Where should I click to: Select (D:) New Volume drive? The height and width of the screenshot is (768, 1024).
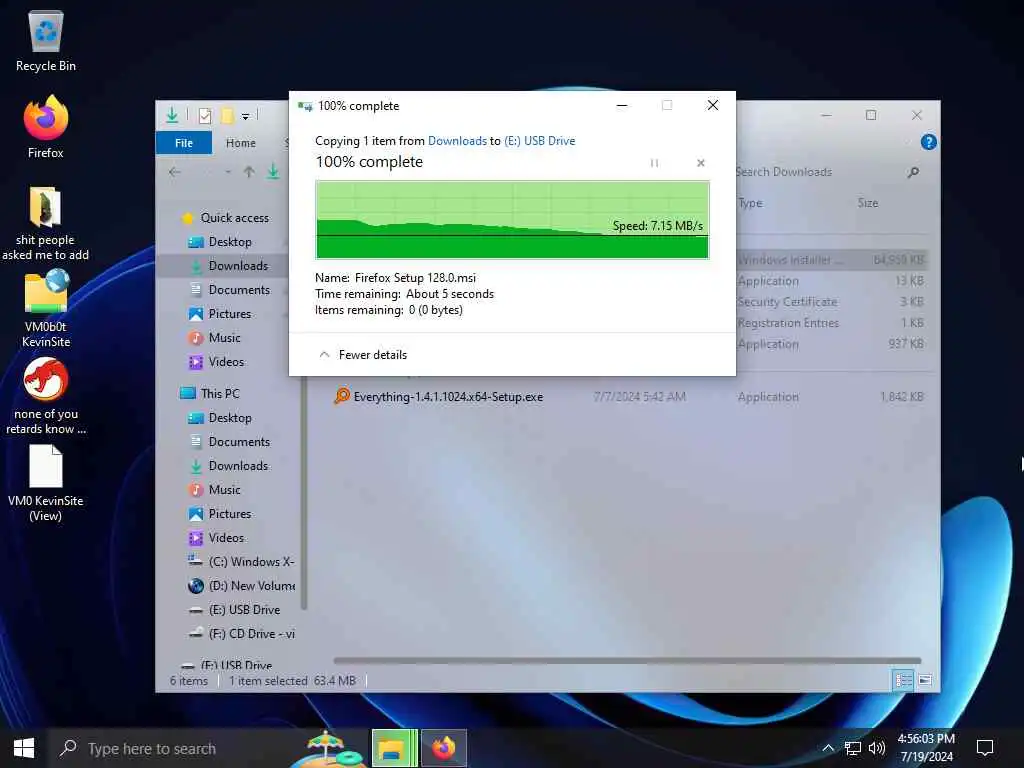(241, 586)
